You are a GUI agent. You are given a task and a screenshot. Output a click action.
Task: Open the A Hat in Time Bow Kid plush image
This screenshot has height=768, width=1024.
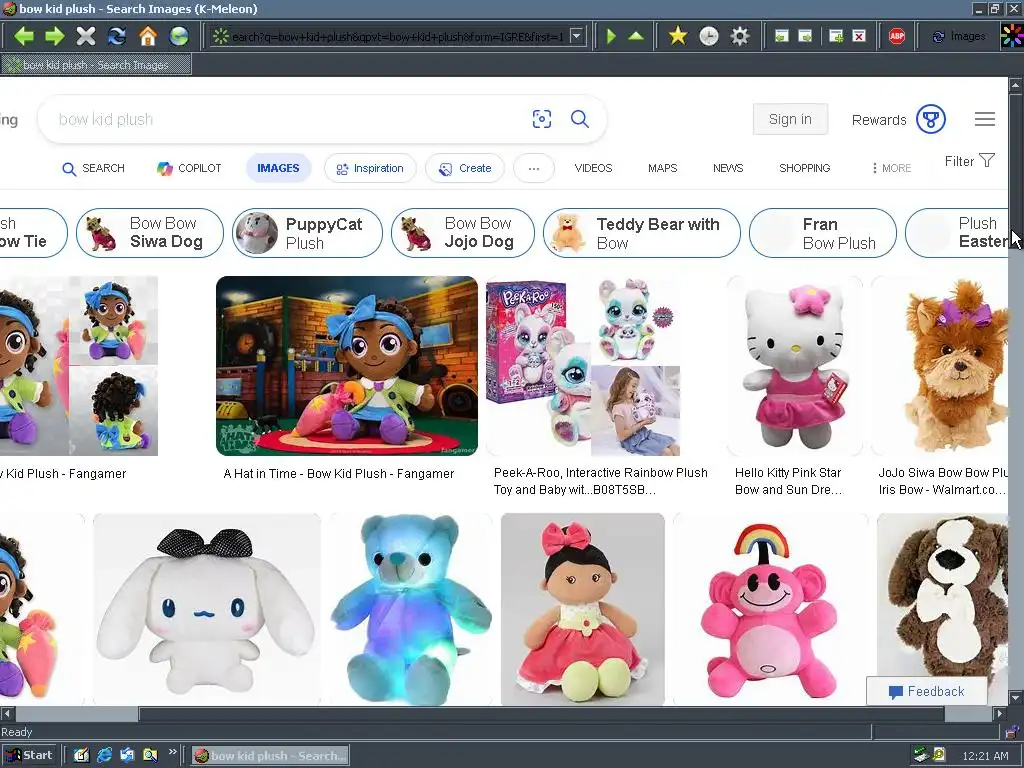click(347, 366)
